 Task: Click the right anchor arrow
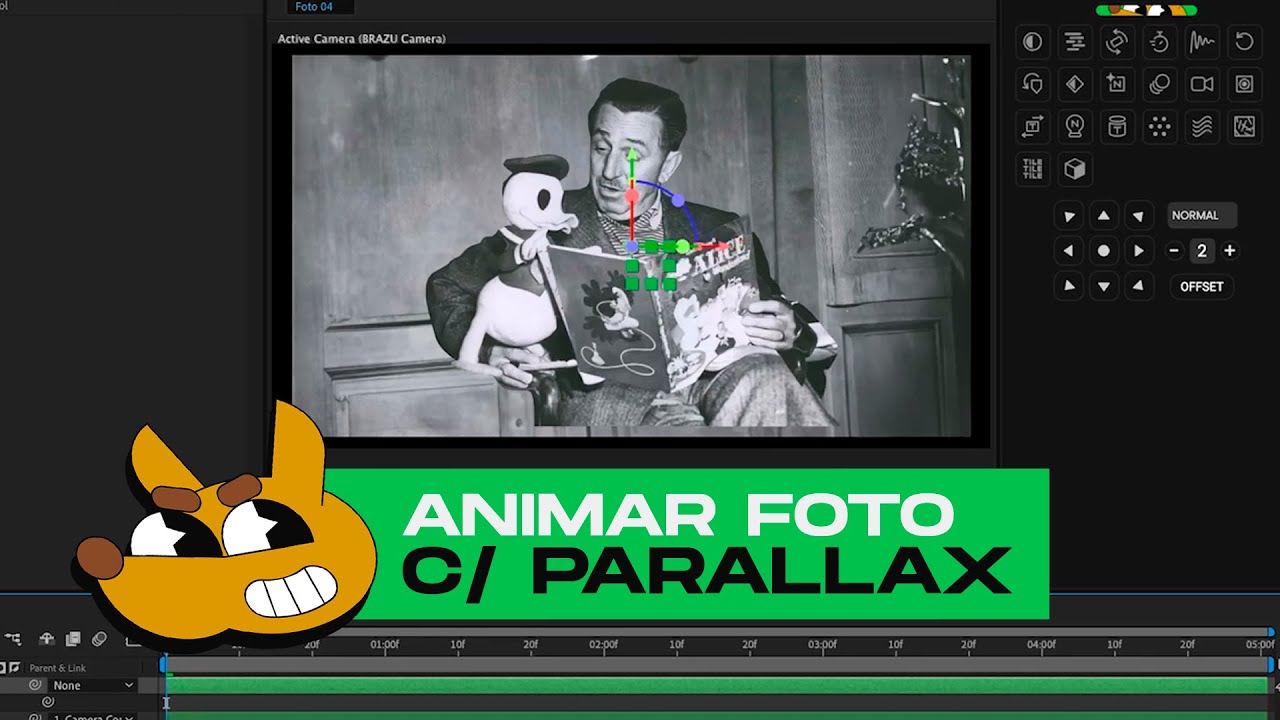(1137, 251)
